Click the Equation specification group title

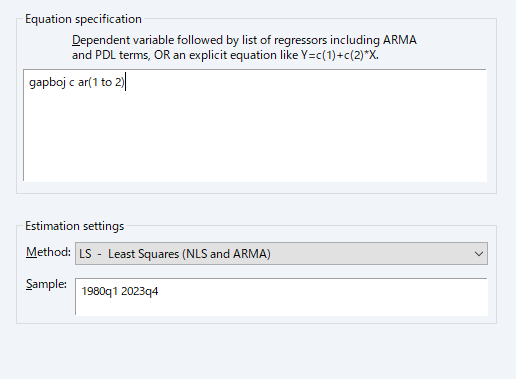pos(83,19)
